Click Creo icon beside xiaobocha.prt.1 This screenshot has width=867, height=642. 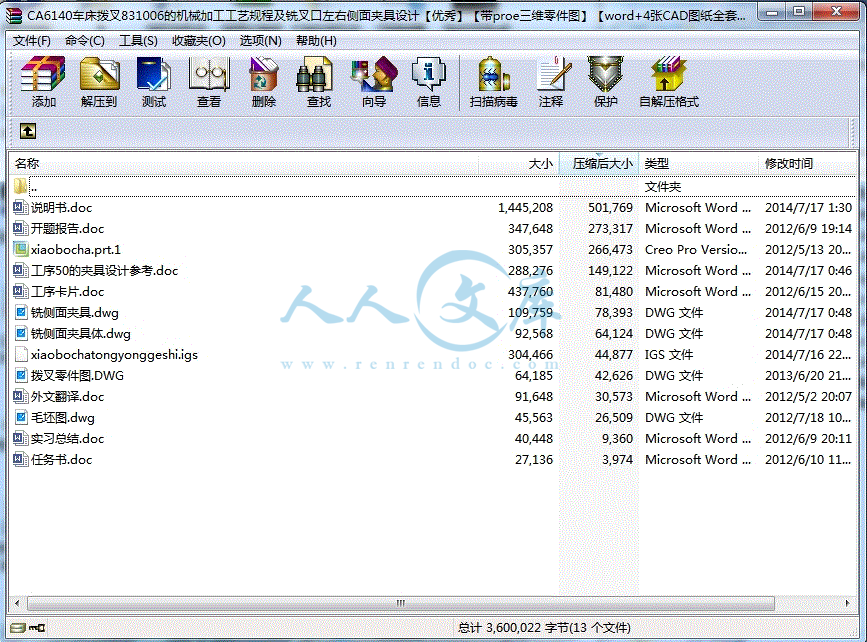tap(20, 249)
